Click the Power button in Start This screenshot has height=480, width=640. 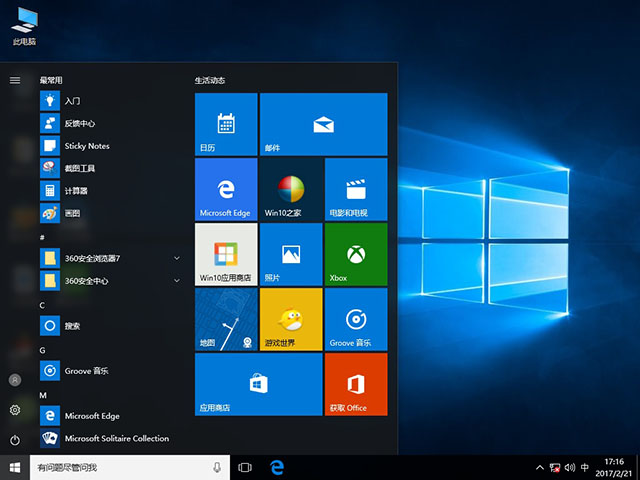click(15, 440)
